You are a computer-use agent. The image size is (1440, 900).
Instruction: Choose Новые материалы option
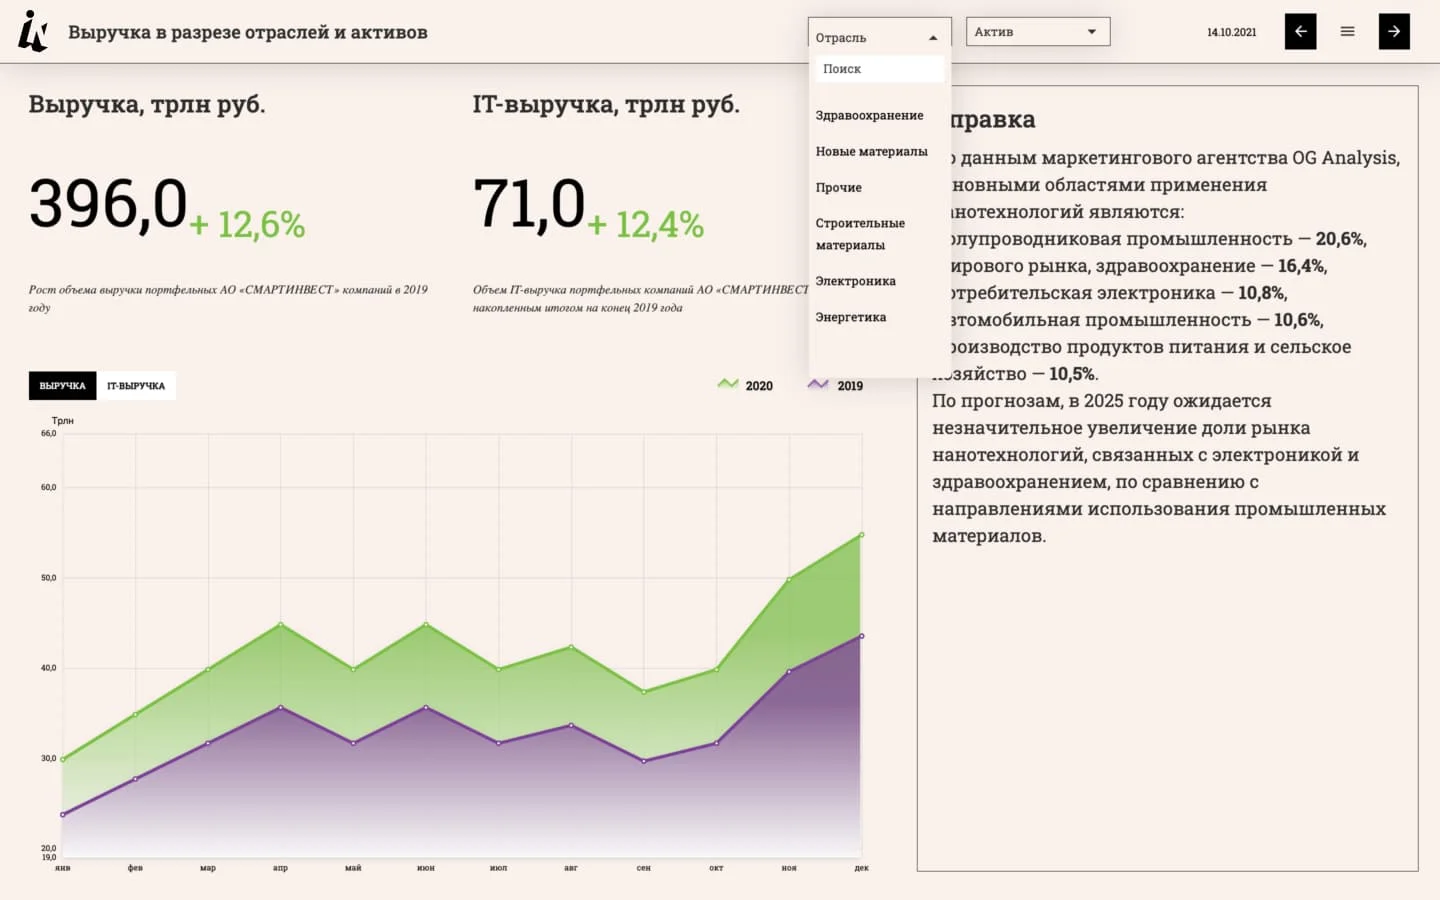871,152
